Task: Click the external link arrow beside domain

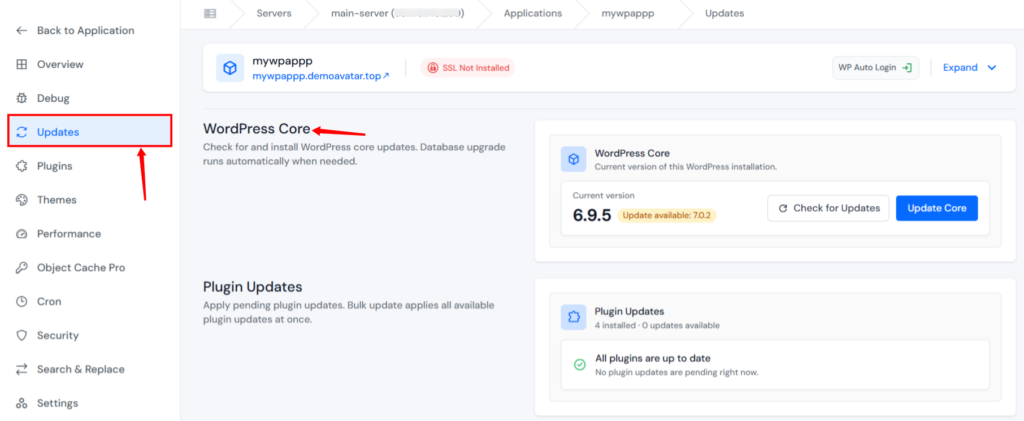Action: click(386, 76)
